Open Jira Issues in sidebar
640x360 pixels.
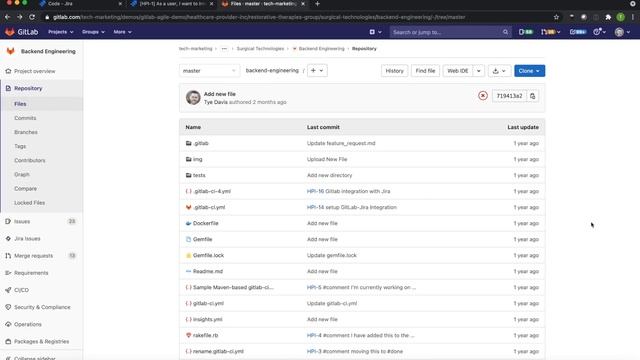(27, 238)
